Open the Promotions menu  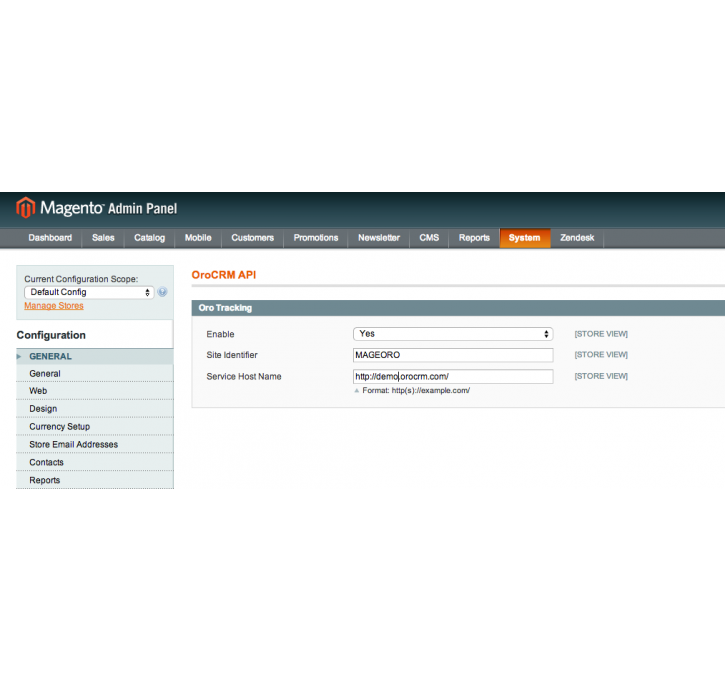316,238
